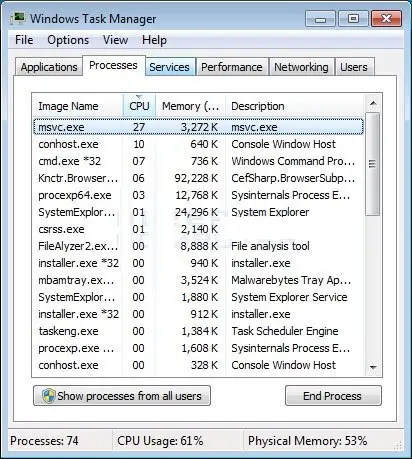Open the View menu
This screenshot has width=412, height=459.
115,40
